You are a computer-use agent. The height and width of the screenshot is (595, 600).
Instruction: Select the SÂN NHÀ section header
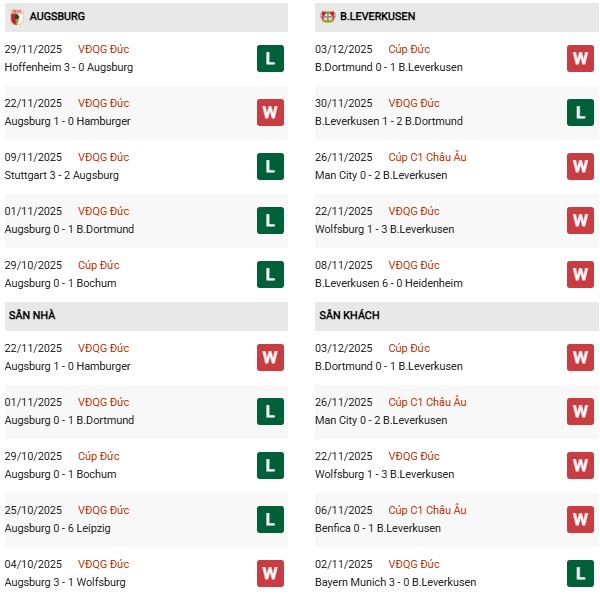tap(32, 316)
